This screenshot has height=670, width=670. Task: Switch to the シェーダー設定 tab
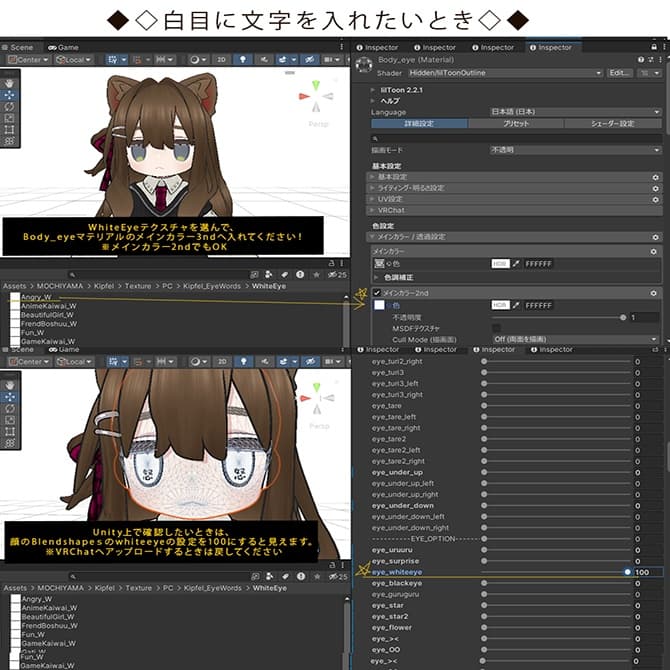pos(613,123)
